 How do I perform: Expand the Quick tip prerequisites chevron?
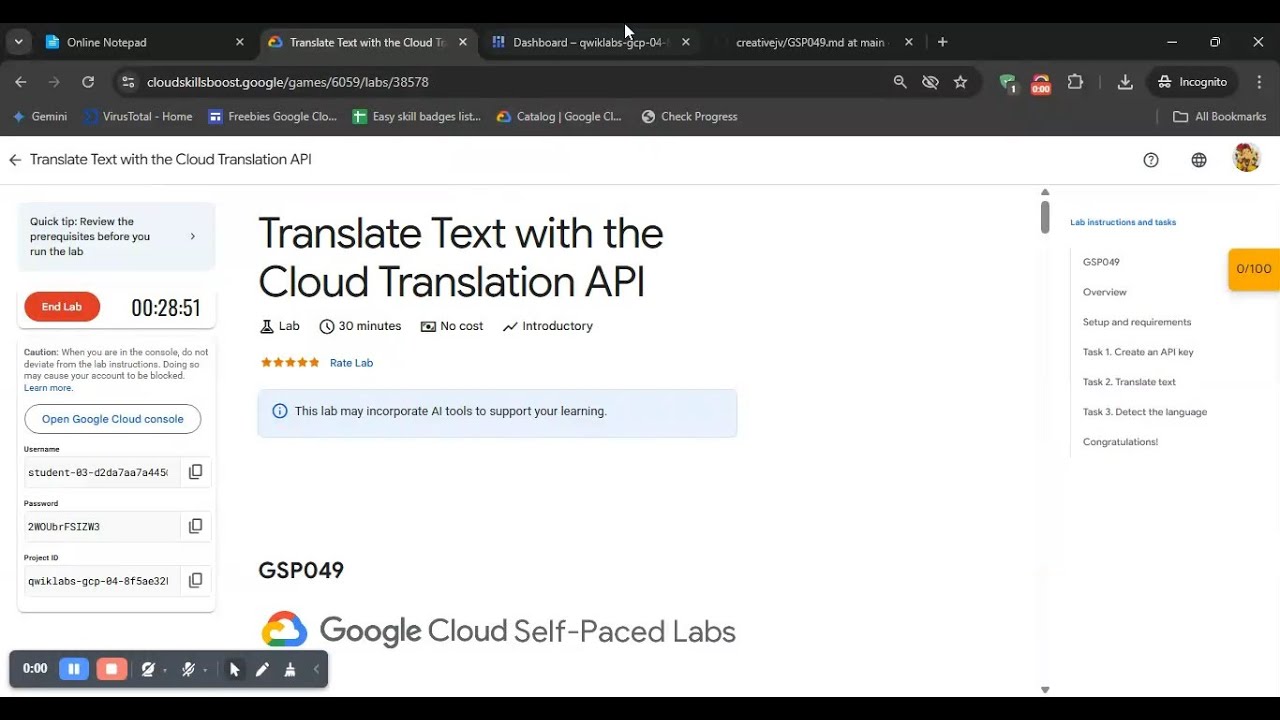193,237
